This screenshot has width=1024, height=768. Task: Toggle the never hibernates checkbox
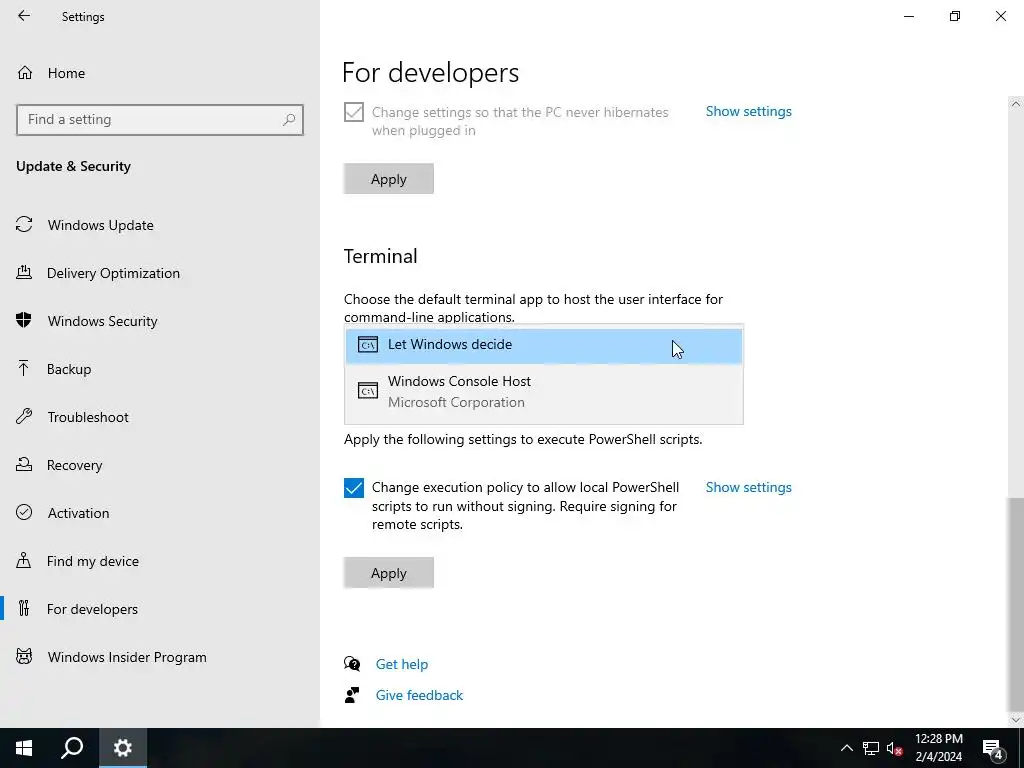click(354, 112)
